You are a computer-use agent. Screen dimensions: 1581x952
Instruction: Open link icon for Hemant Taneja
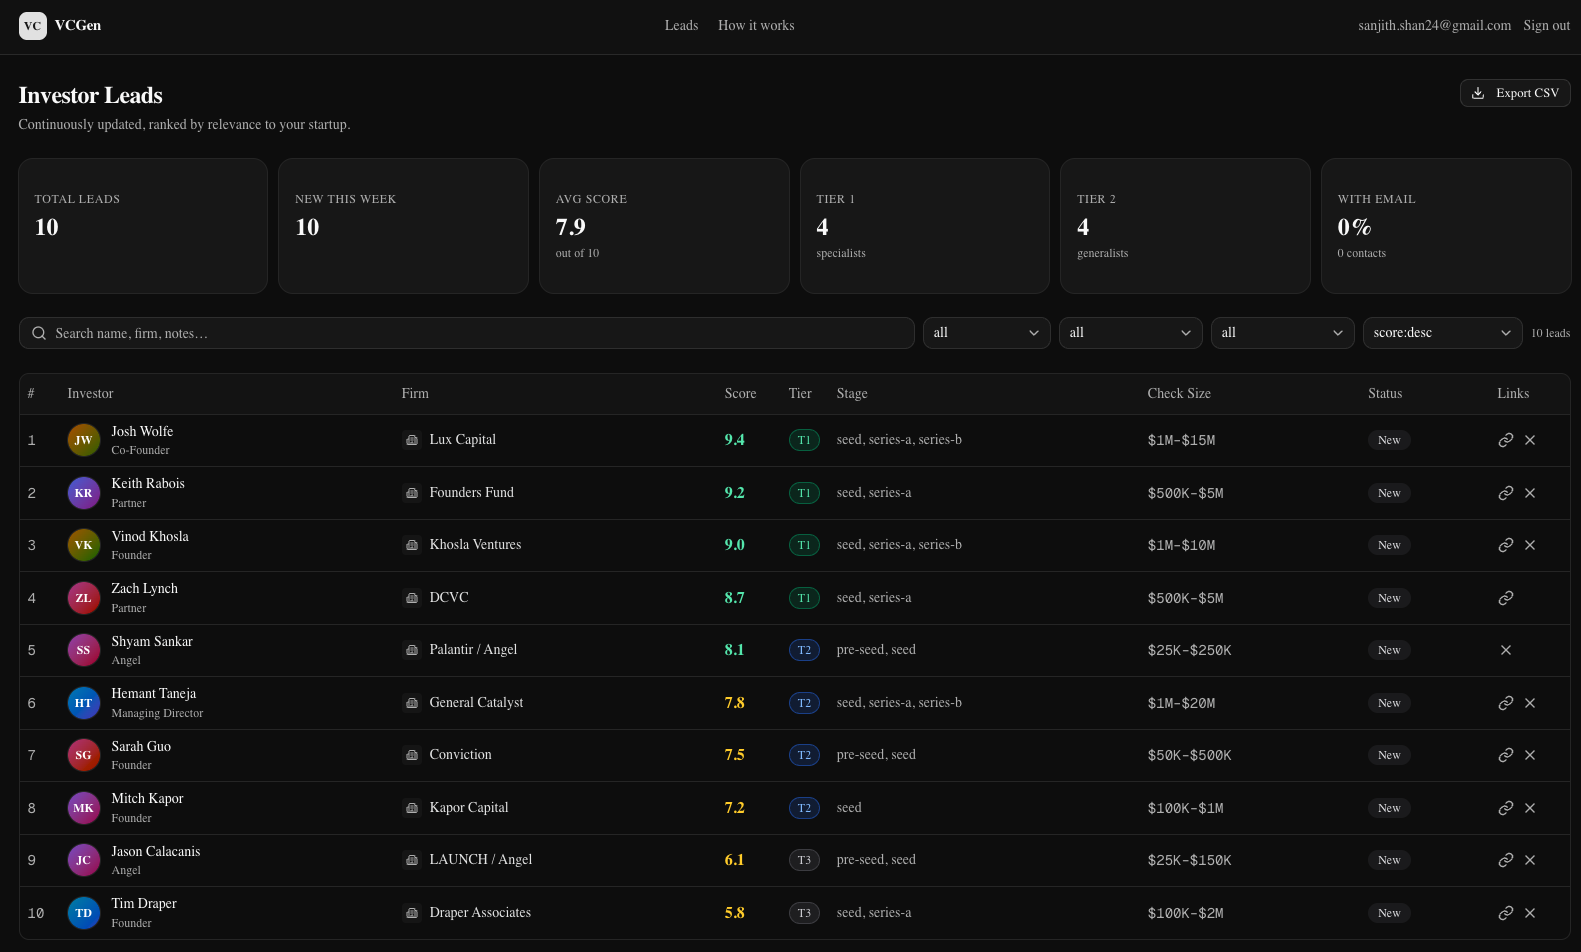[1505, 703]
